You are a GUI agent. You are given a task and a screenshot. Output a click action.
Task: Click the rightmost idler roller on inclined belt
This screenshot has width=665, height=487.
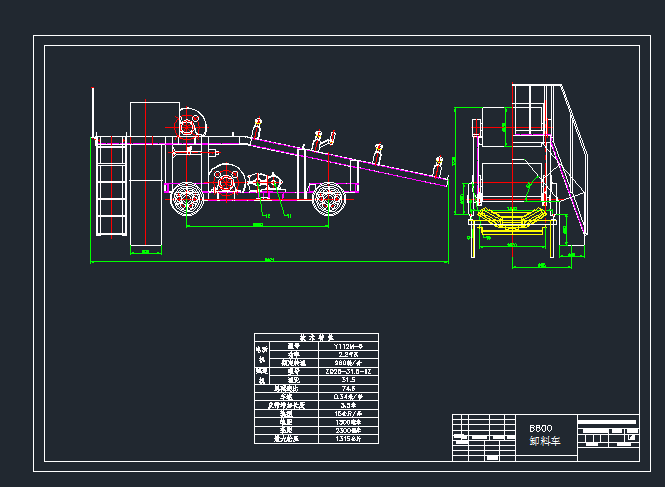439,162
